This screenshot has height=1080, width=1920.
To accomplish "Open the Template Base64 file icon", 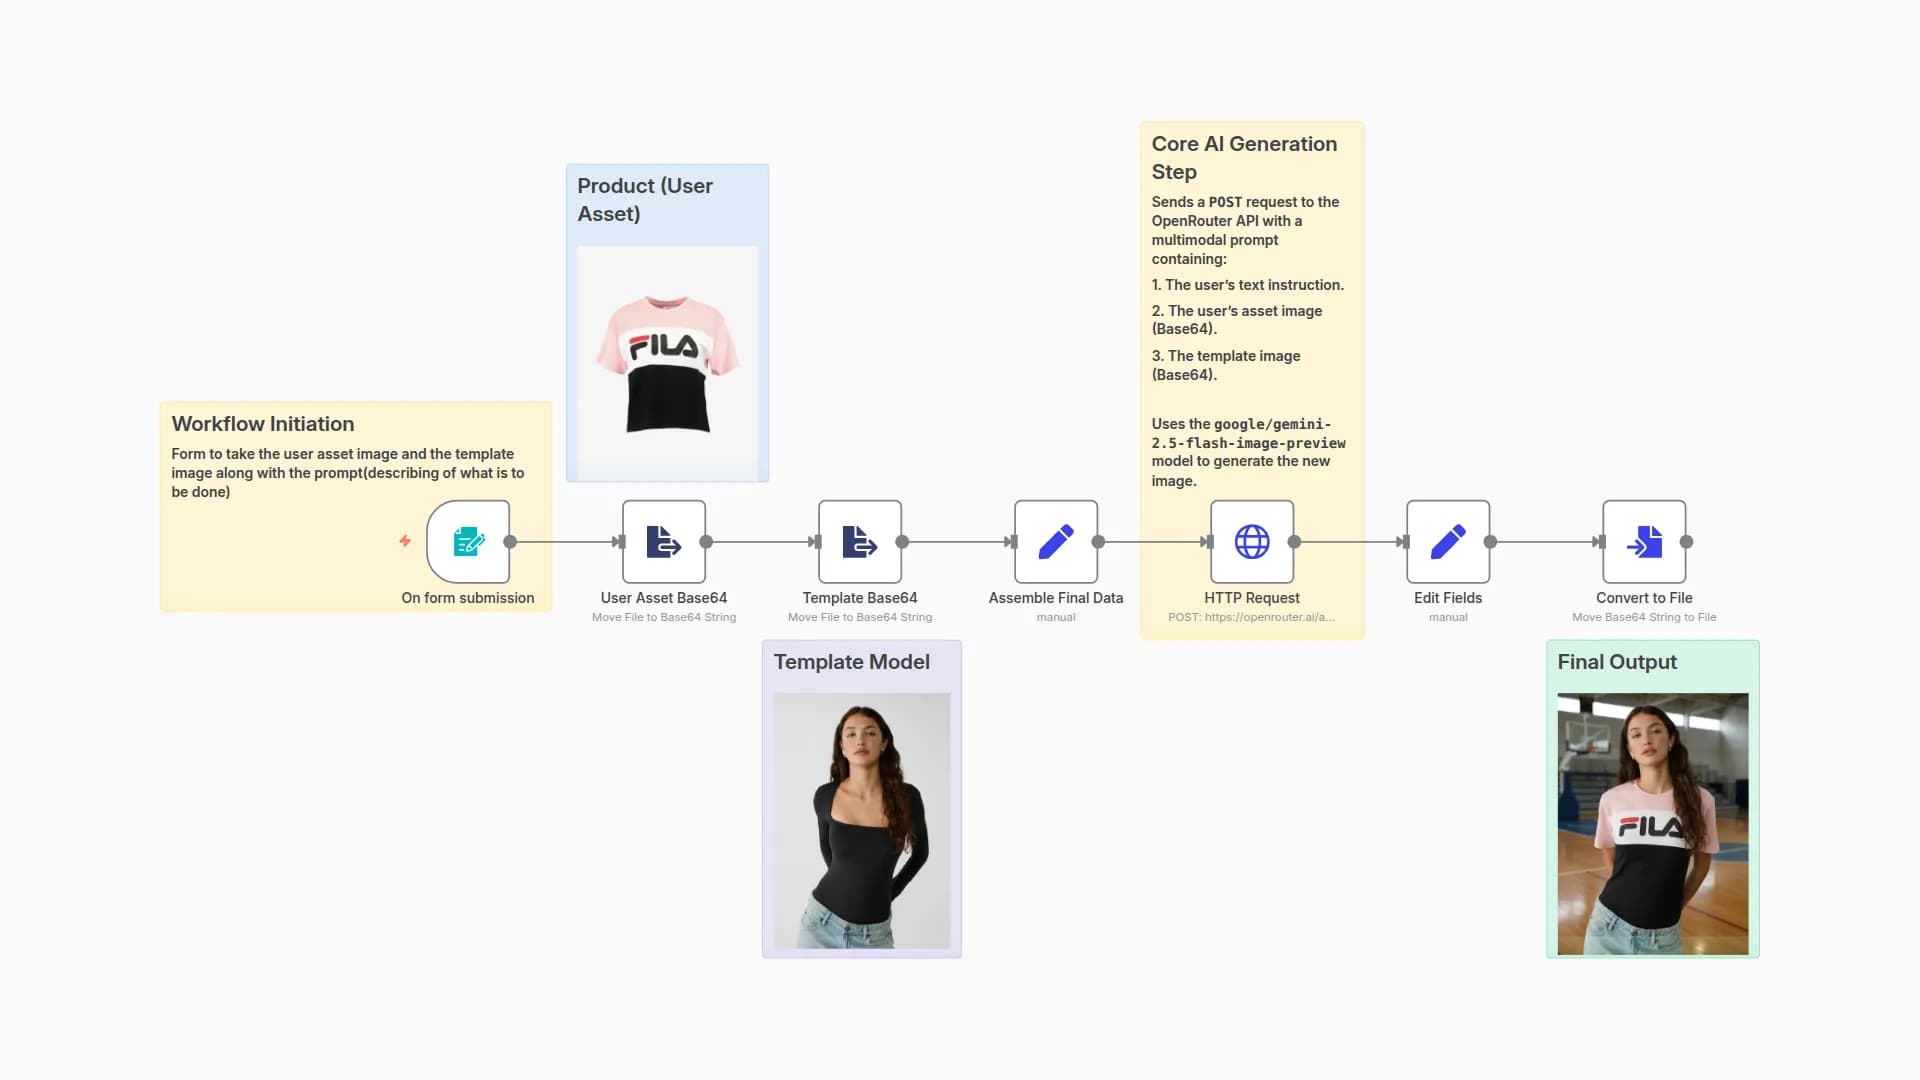I will point(859,541).
